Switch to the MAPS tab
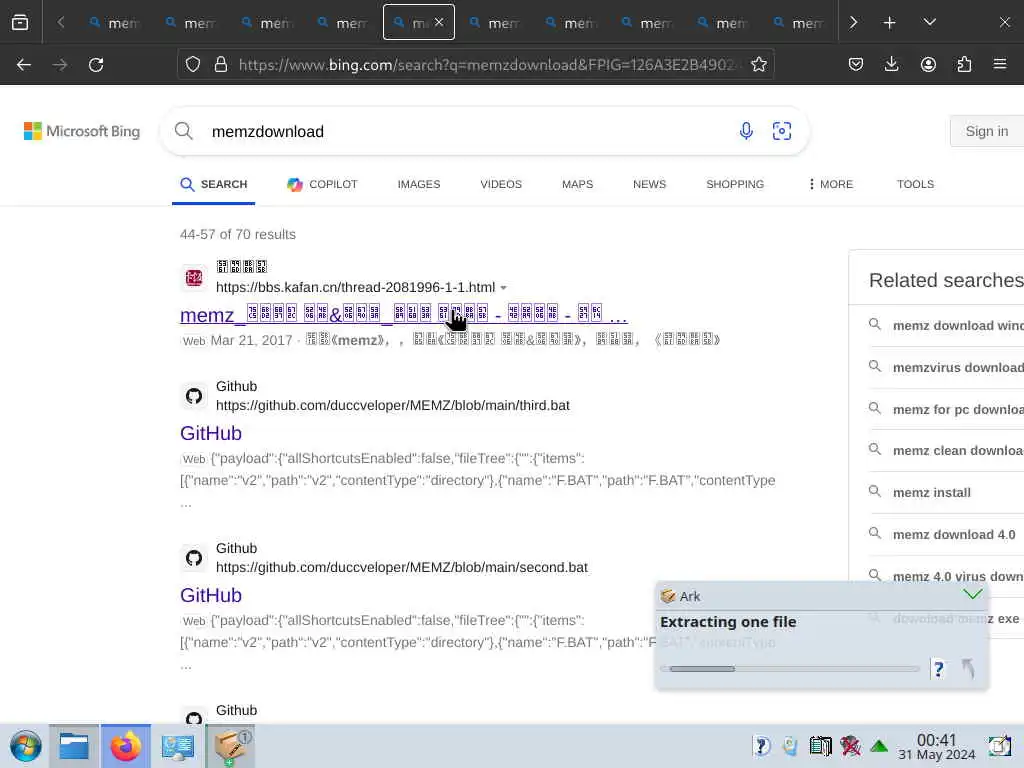 tap(577, 184)
